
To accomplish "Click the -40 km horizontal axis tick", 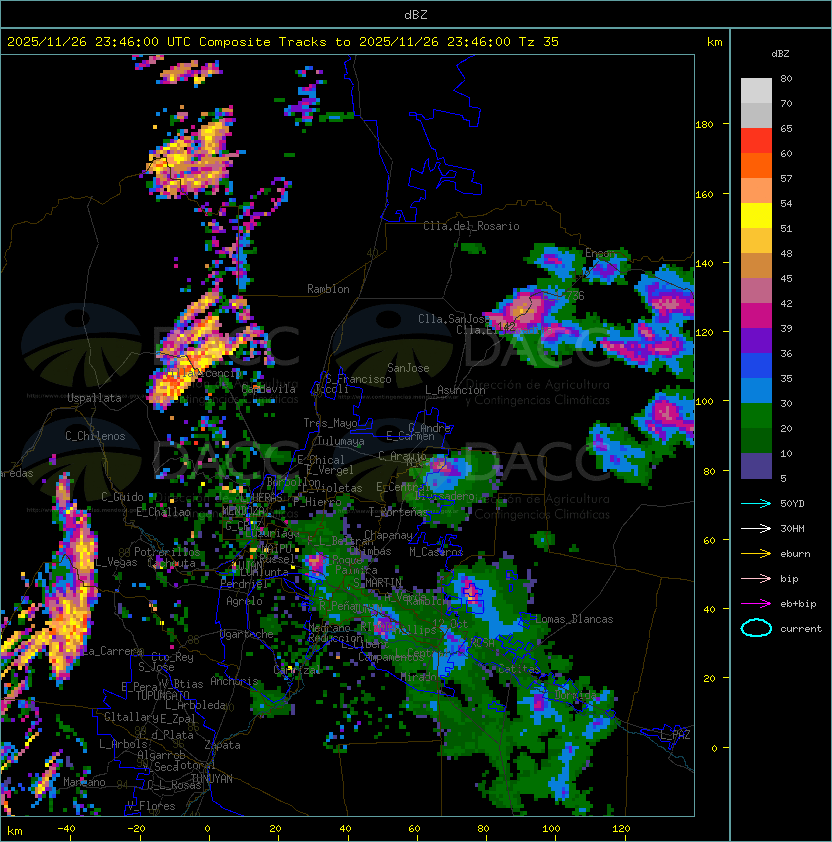I will [67, 829].
